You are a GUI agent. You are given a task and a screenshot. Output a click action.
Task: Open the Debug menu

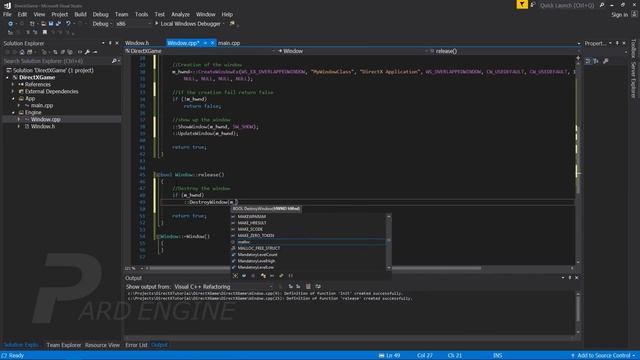[x=100, y=14]
